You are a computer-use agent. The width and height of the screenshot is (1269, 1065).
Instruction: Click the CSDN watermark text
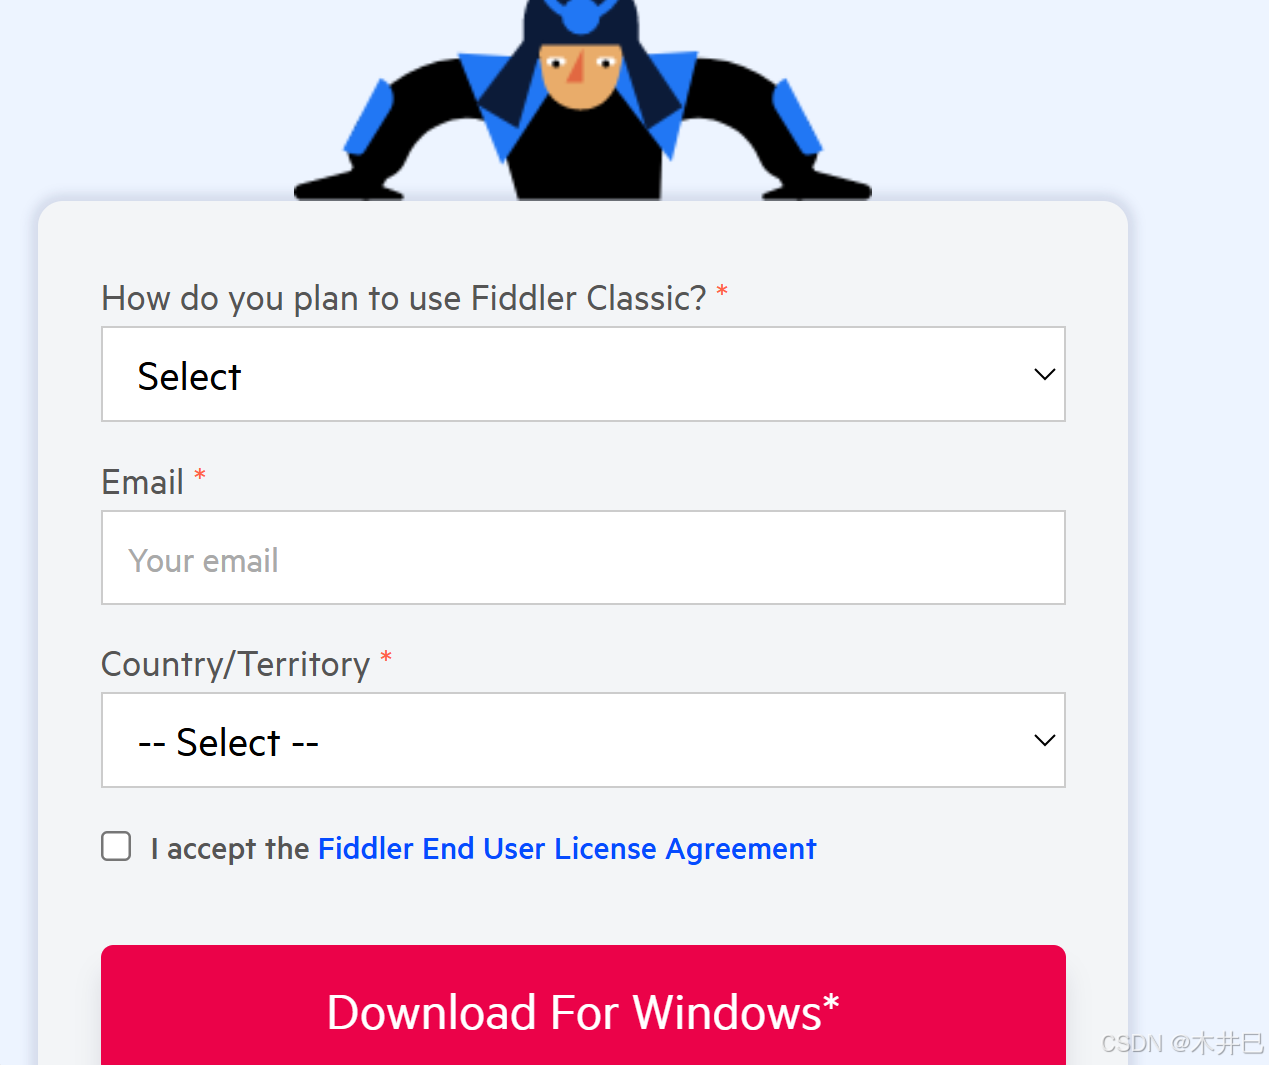tap(1182, 1043)
